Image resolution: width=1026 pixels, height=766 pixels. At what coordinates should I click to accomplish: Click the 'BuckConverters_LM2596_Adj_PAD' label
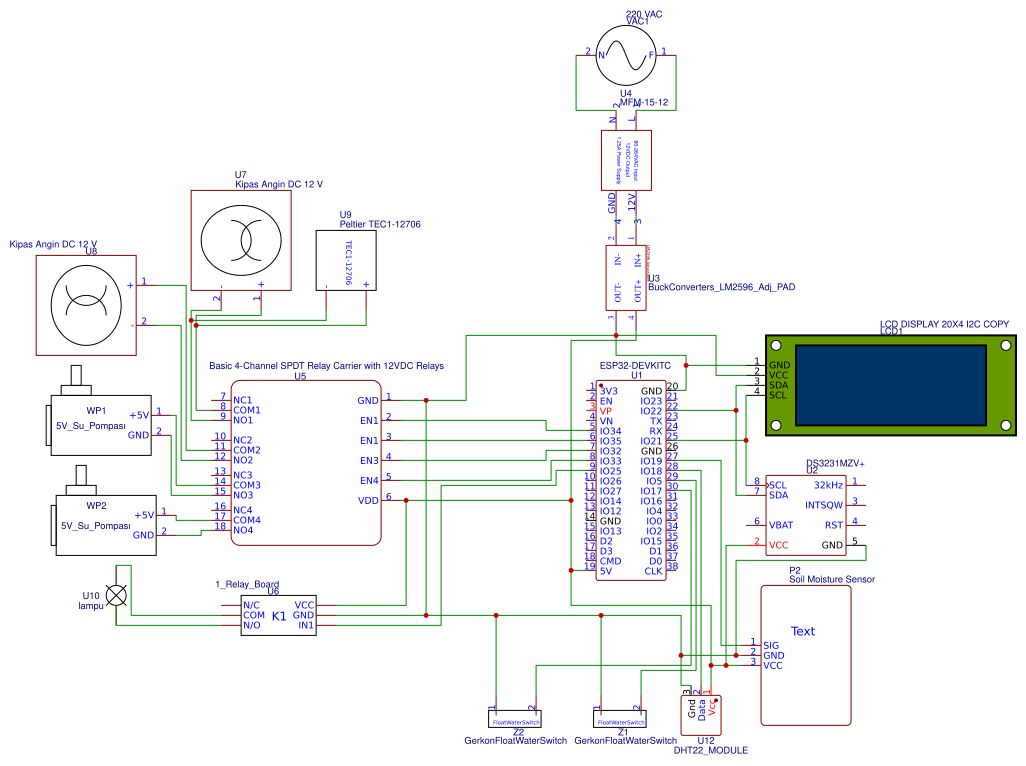pos(722,287)
